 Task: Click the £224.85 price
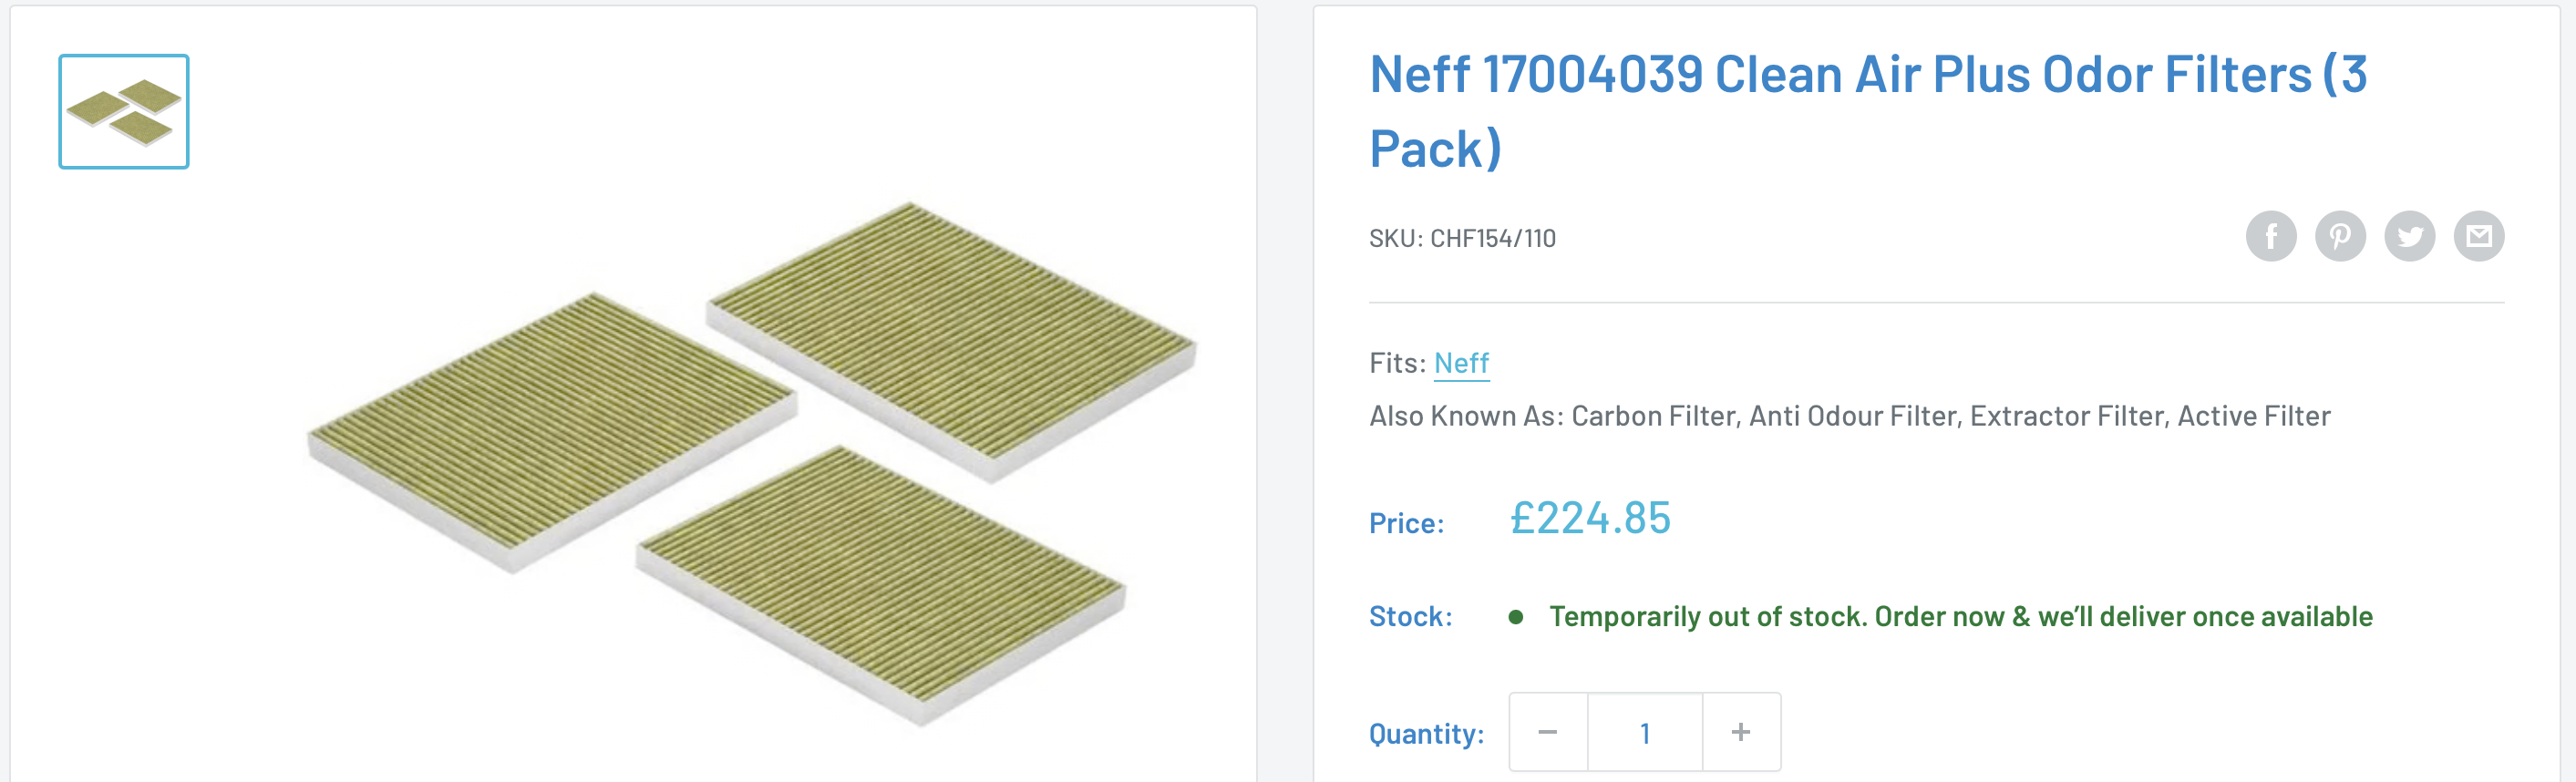point(1589,518)
